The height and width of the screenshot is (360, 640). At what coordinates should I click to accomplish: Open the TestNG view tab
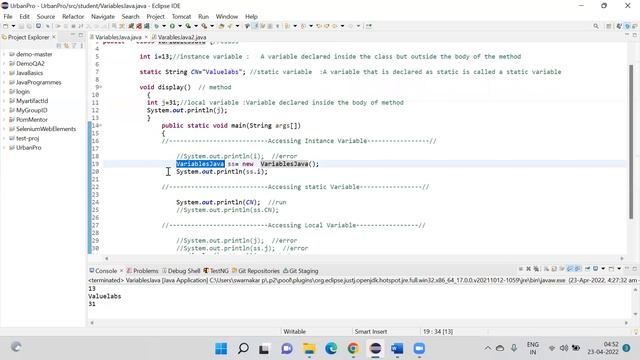click(x=216, y=271)
